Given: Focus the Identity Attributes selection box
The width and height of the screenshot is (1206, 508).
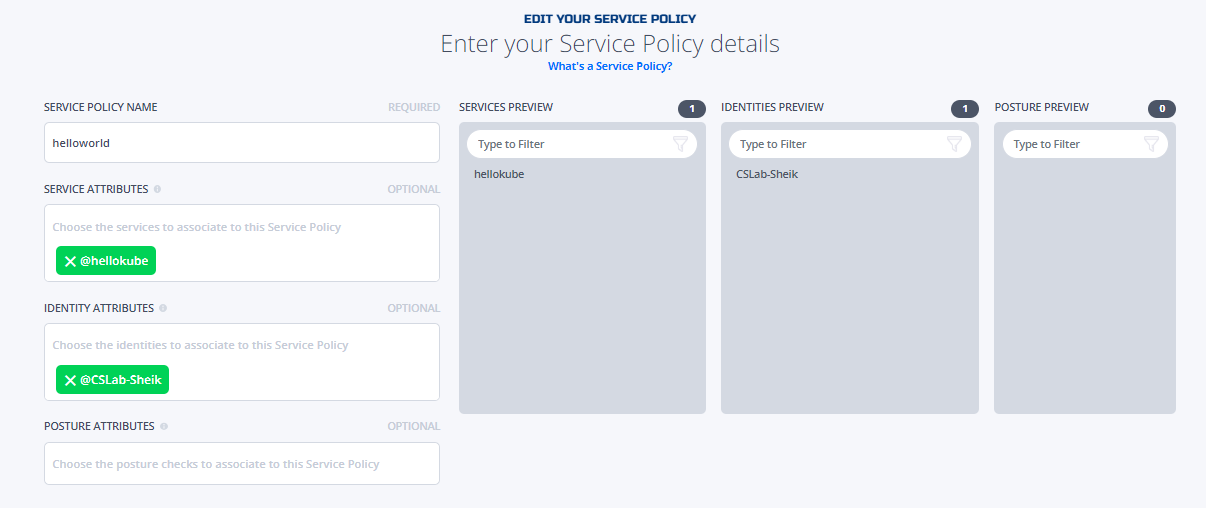Looking at the screenshot, I should click(242, 362).
